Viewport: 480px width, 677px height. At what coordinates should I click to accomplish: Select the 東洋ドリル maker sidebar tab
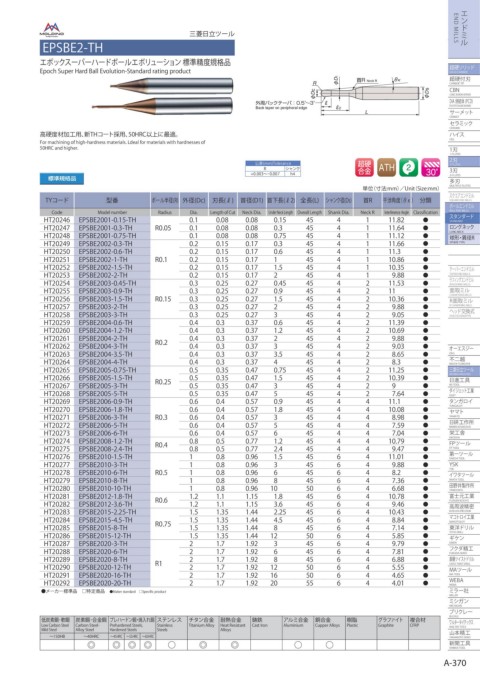click(464, 528)
